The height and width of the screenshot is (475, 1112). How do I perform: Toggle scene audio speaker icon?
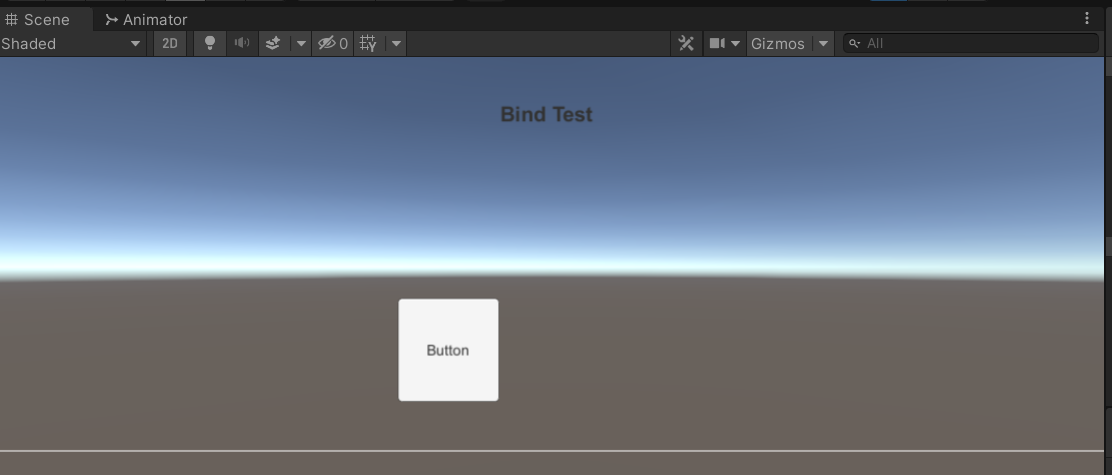tap(242, 43)
